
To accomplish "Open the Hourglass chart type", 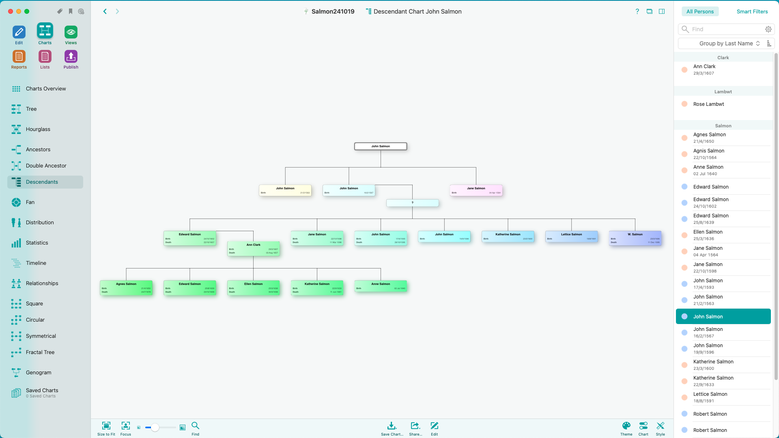I will (x=45, y=129).
